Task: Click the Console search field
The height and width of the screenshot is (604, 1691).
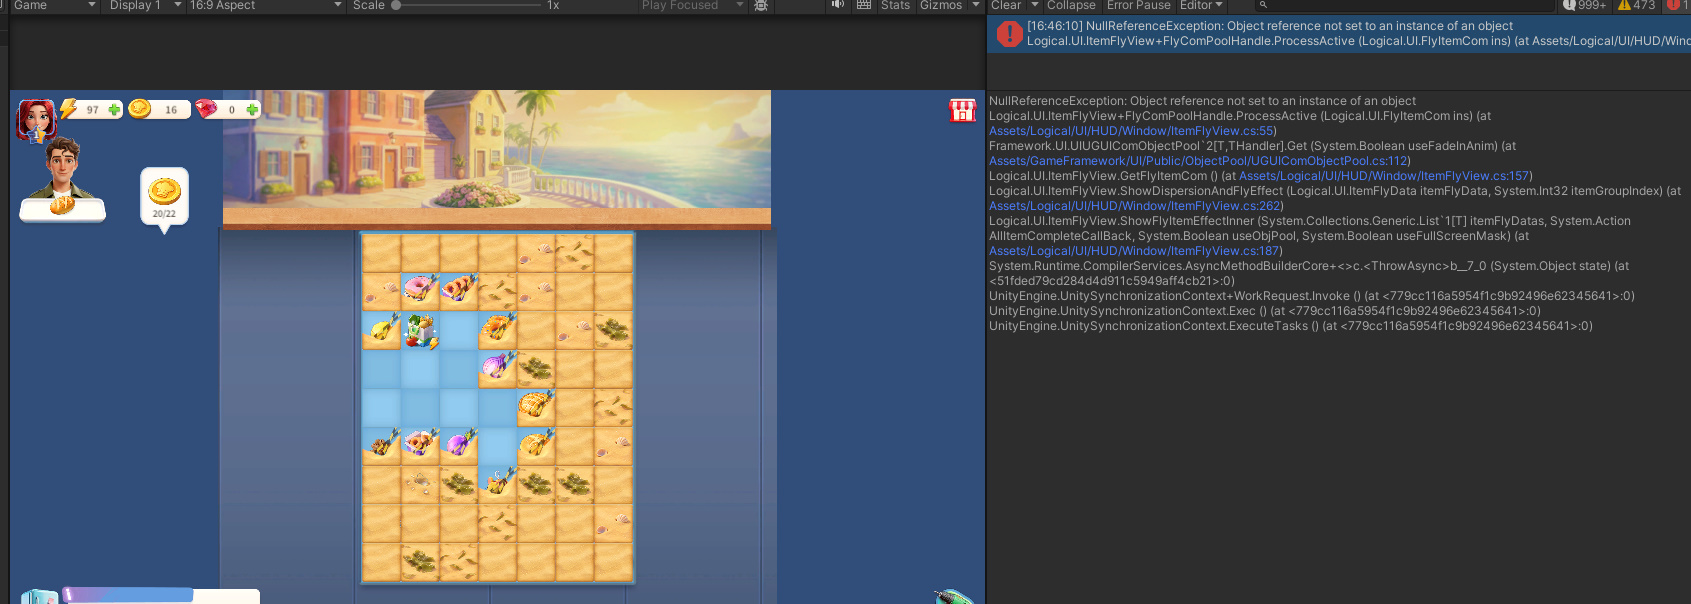Action: (x=1400, y=6)
